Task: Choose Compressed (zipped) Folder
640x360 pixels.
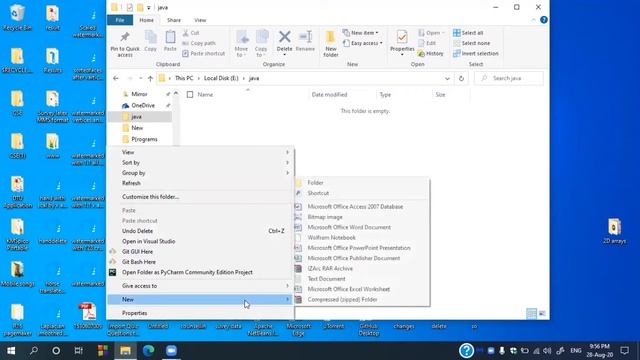Action: click(362, 300)
